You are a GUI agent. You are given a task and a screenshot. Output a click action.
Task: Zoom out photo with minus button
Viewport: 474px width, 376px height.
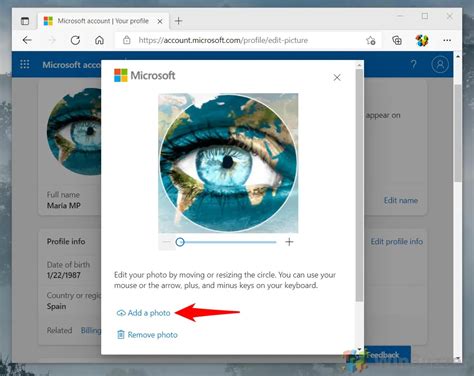[x=167, y=242]
